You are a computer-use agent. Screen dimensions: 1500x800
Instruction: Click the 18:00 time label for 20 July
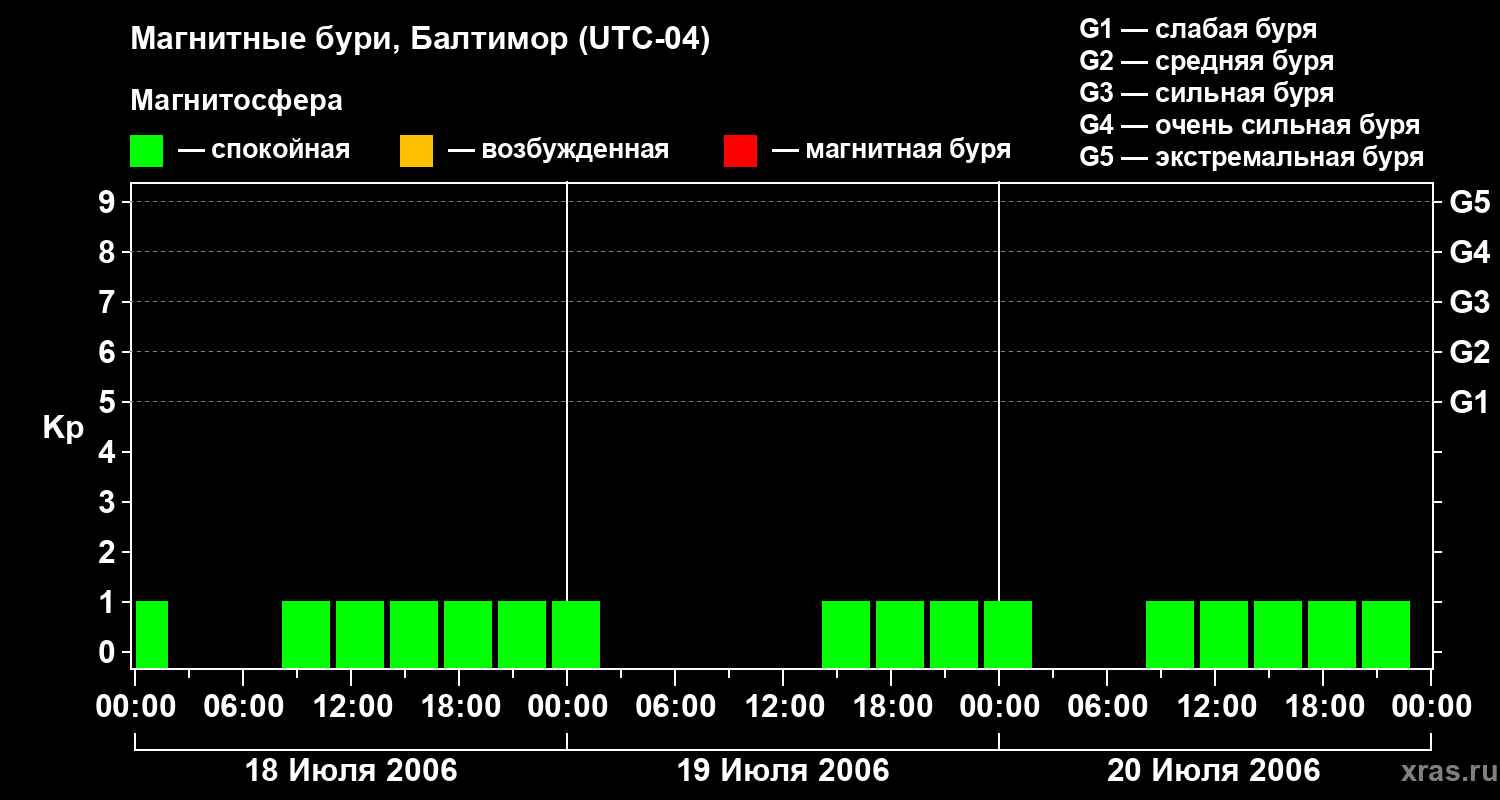pos(1323,707)
